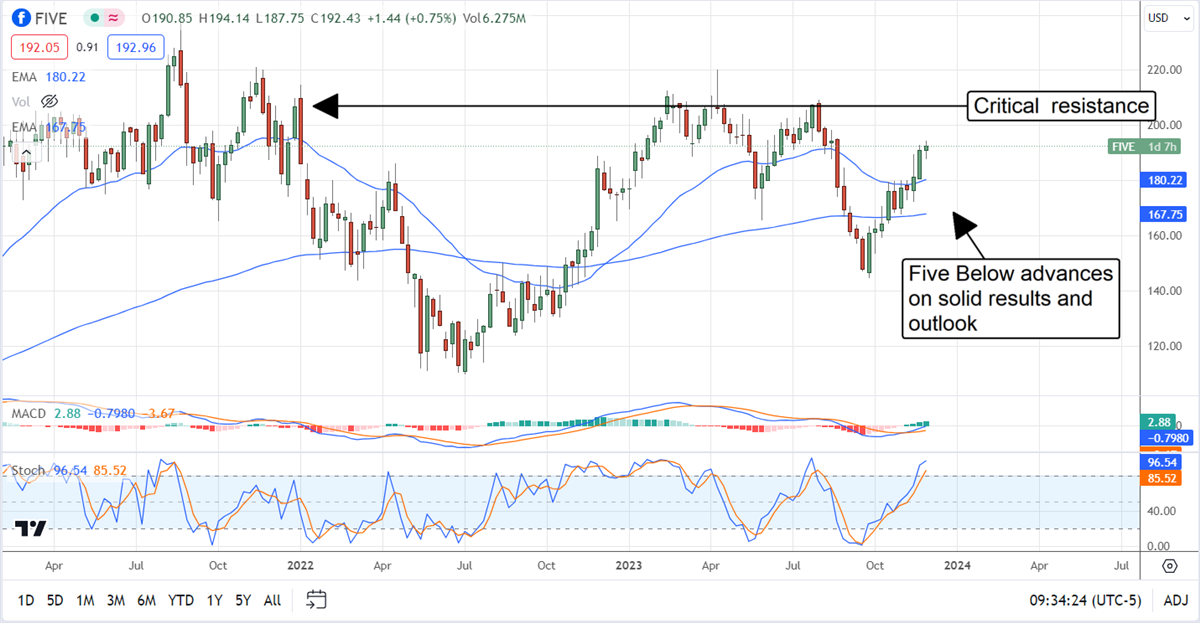Open chart settings gear icon
This screenshot has width=1200, height=623.
[x=1169, y=565]
